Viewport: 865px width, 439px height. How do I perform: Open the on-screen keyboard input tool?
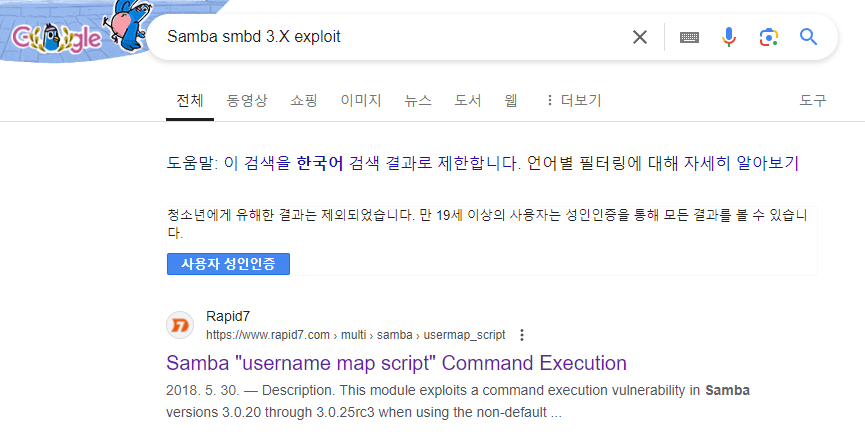tap(689, 37)
